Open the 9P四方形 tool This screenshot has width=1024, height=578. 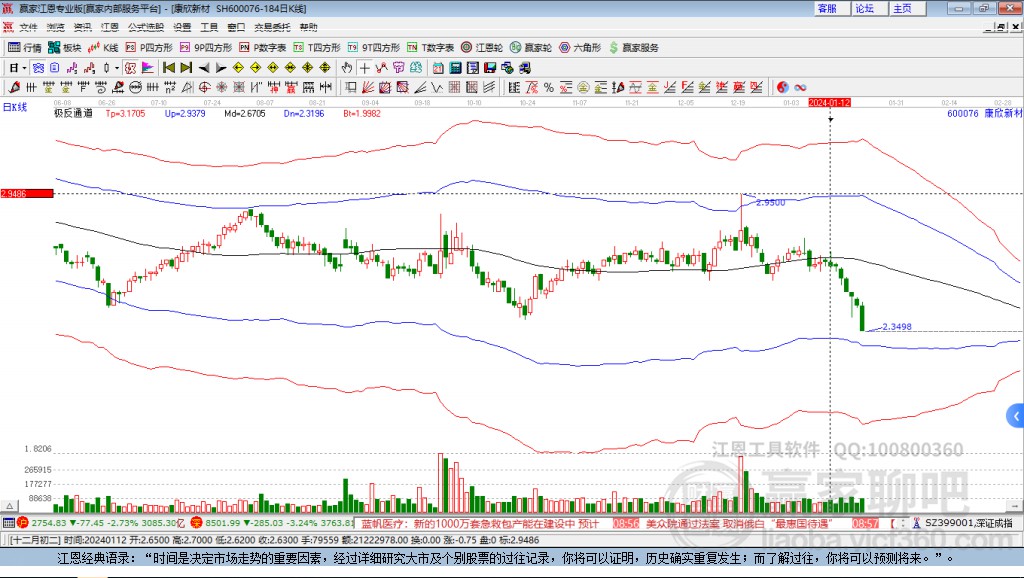pyautogui.click(x=206, y=48)
